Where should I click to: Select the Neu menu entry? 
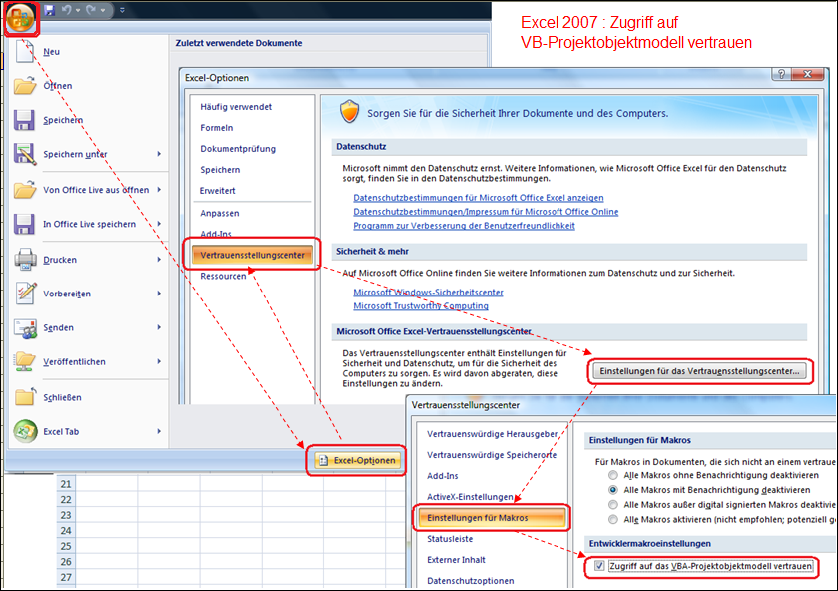point(51,52)
